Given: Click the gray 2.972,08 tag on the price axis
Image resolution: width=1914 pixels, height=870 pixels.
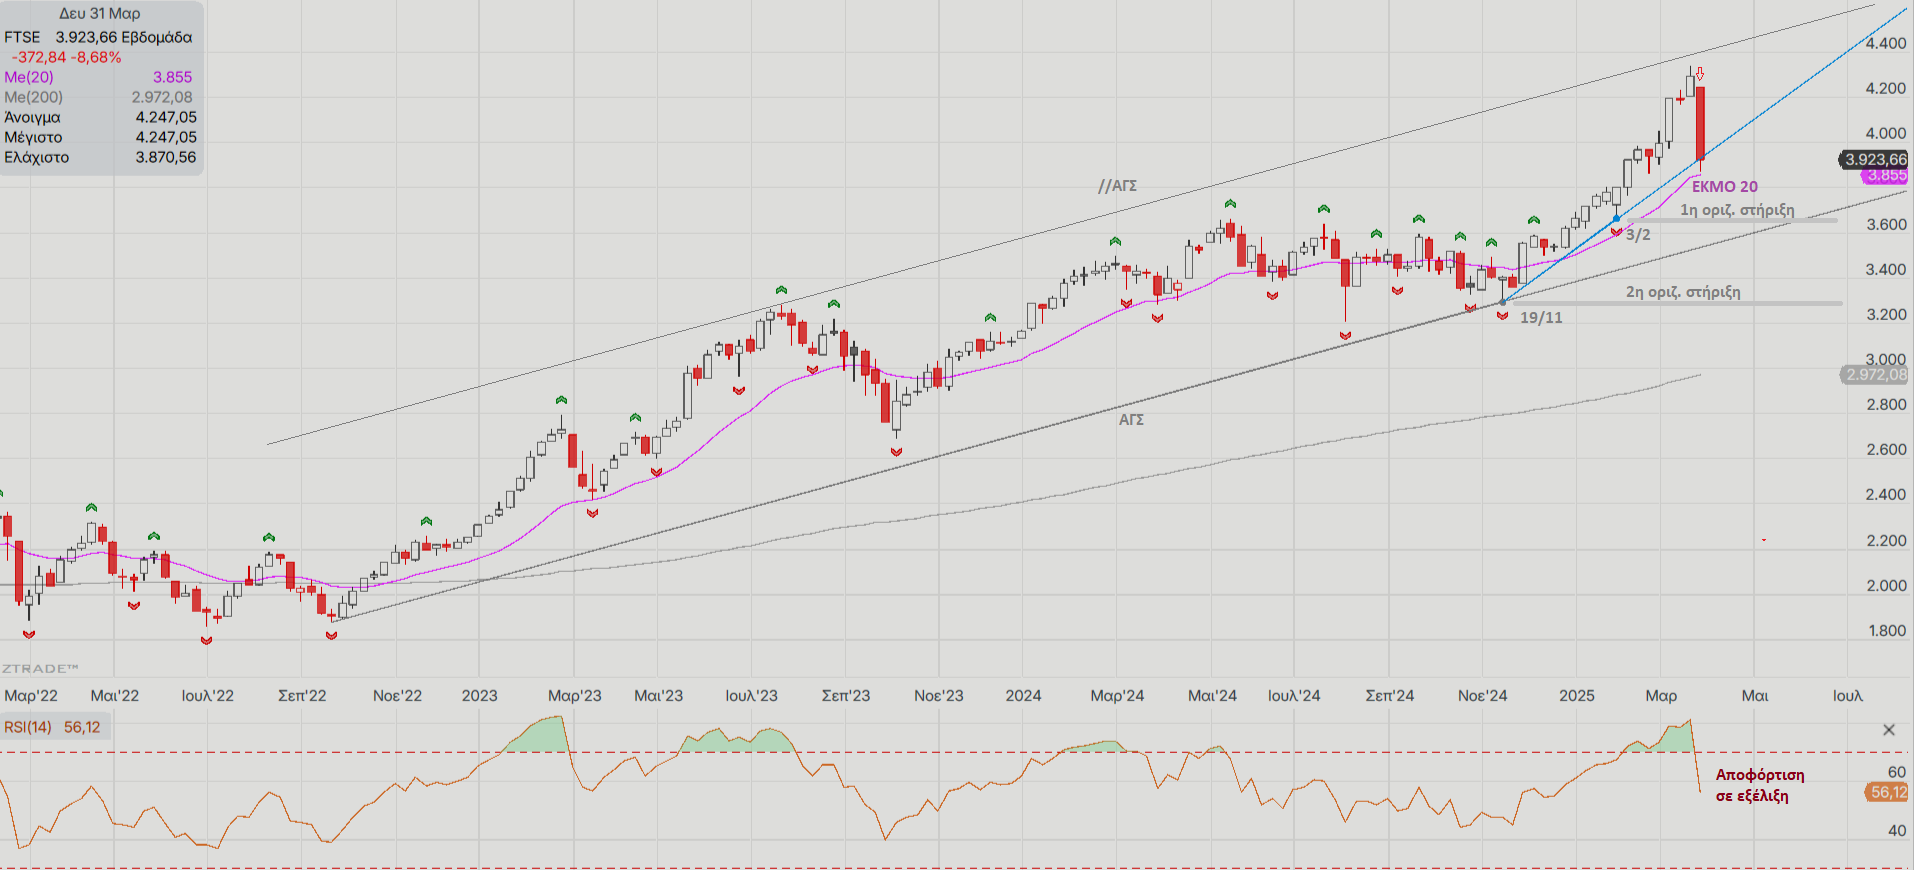Looking at the screenshot, I should 1875,375.
